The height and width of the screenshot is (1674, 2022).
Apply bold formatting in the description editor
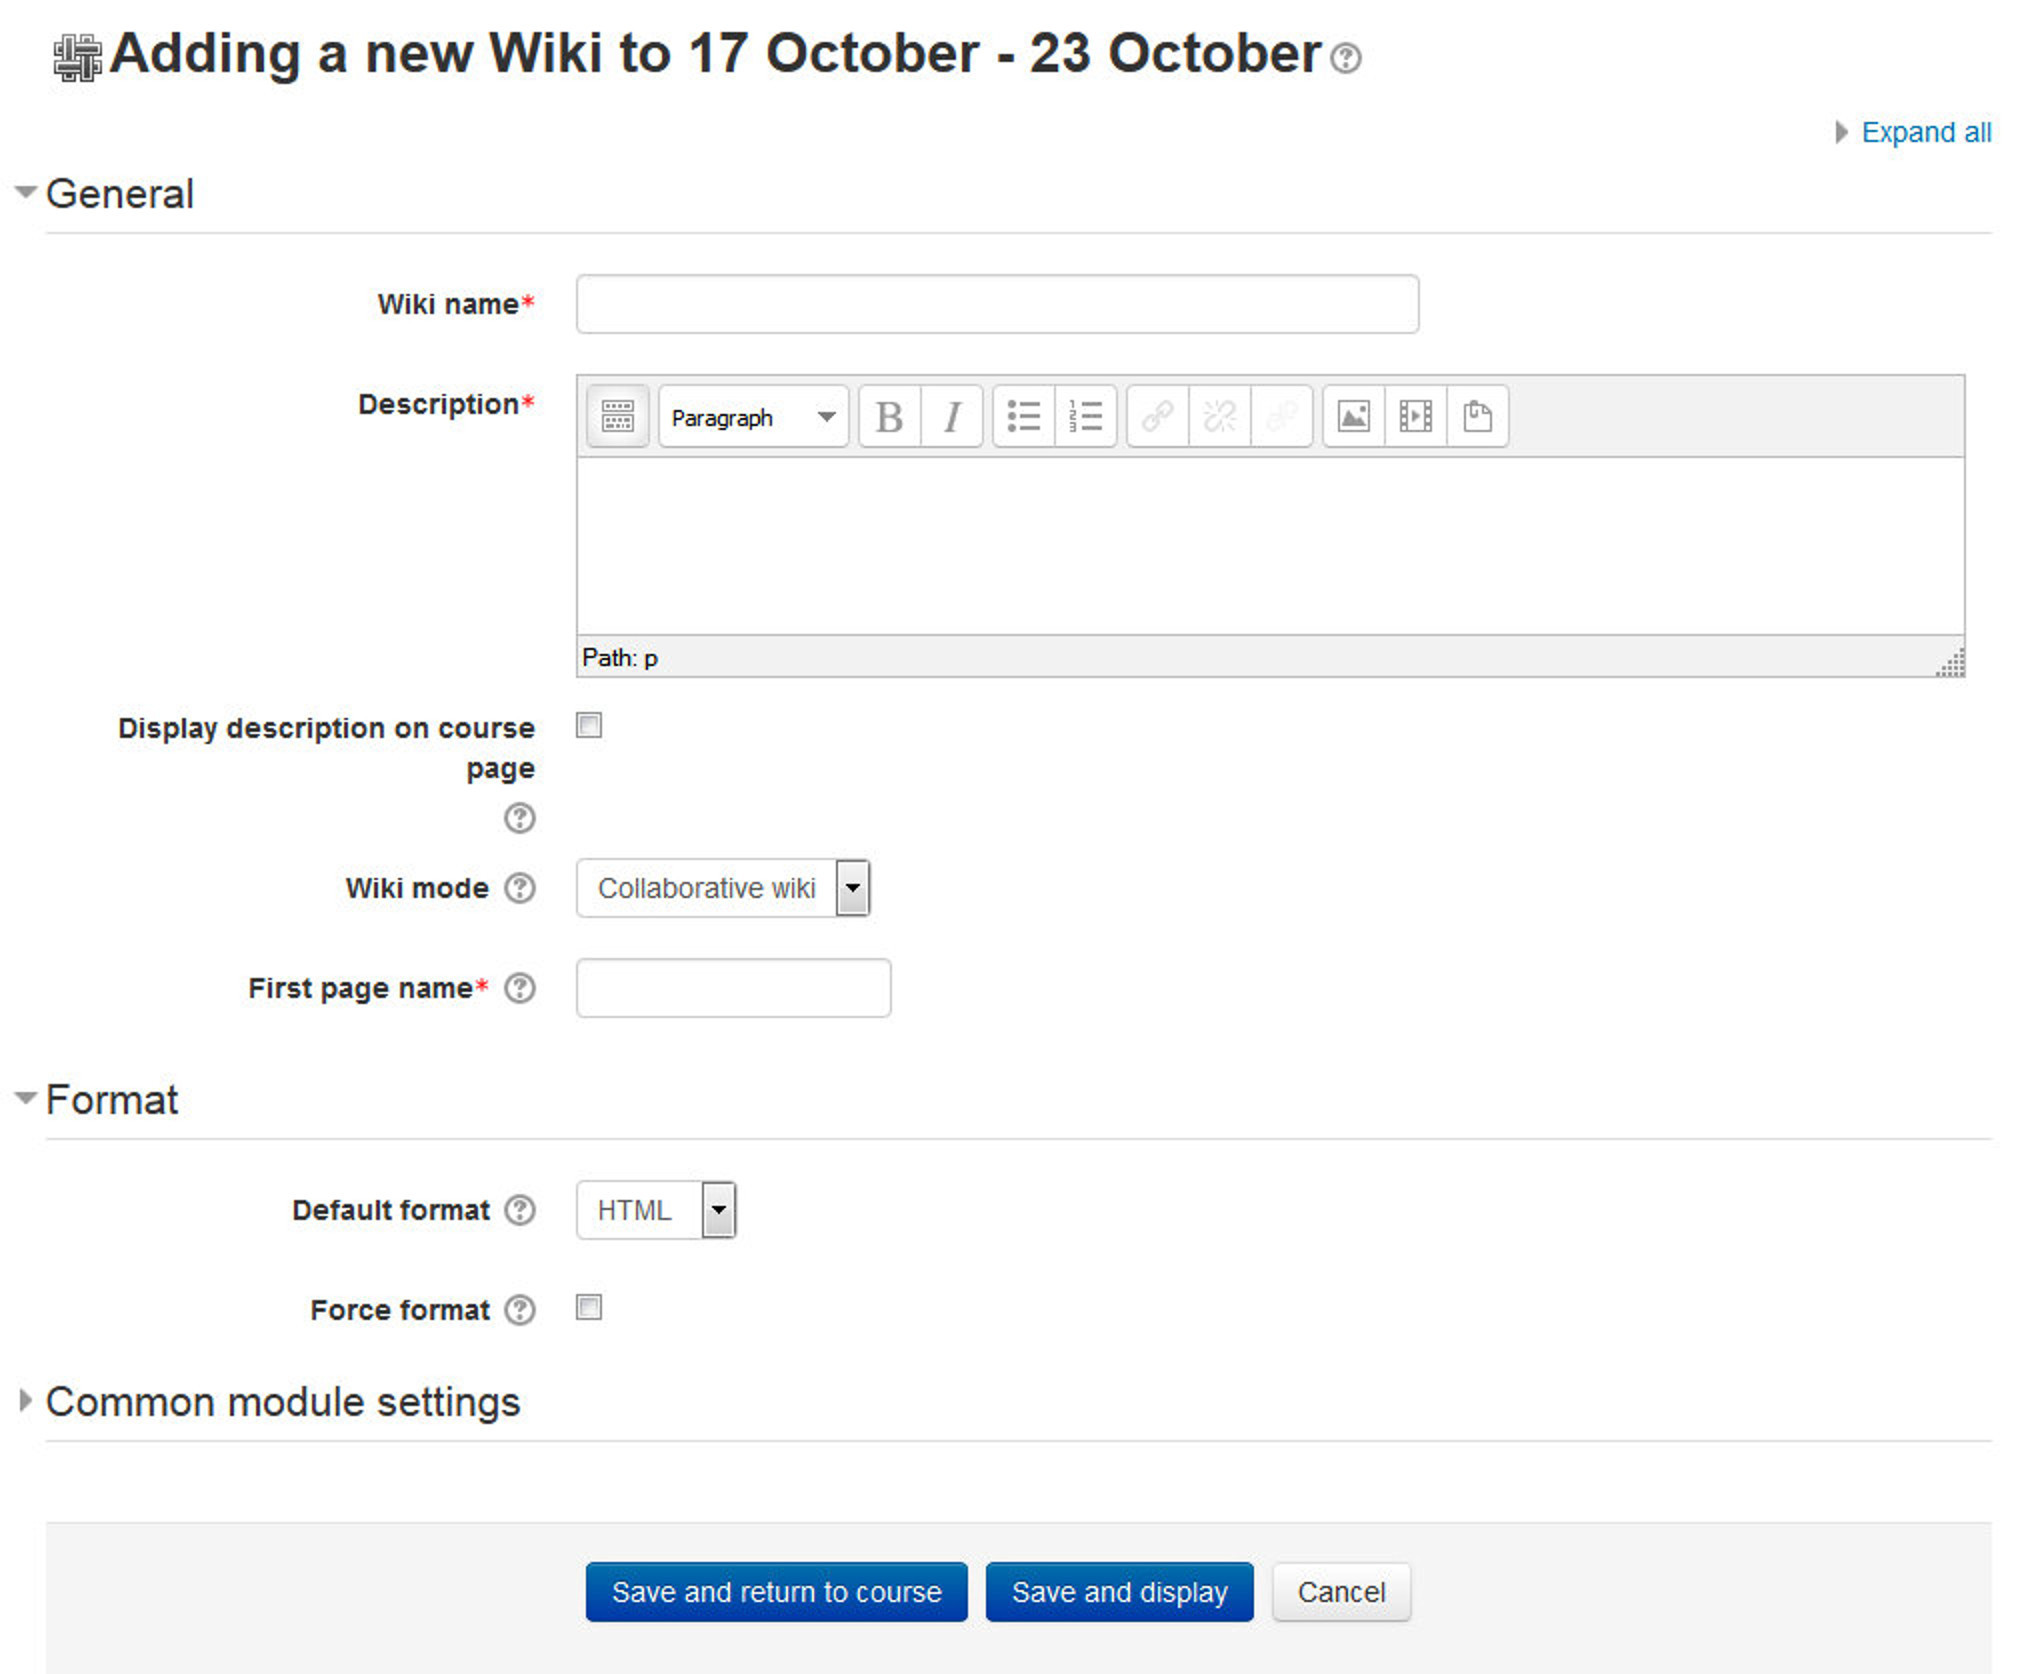888,417
